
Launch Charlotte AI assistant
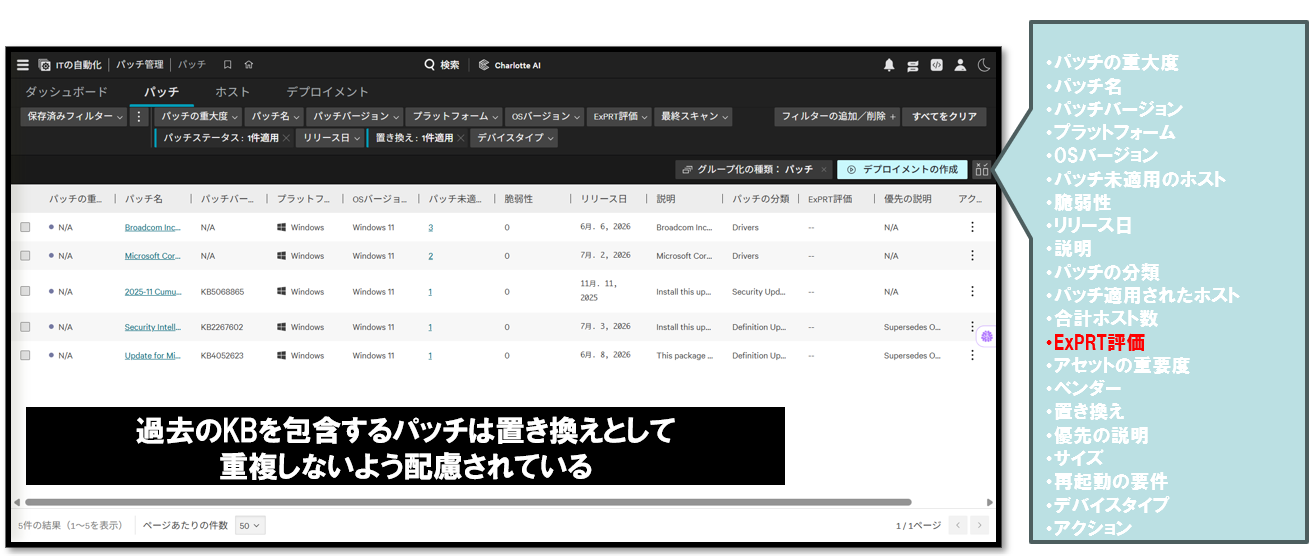click(510, 65)
